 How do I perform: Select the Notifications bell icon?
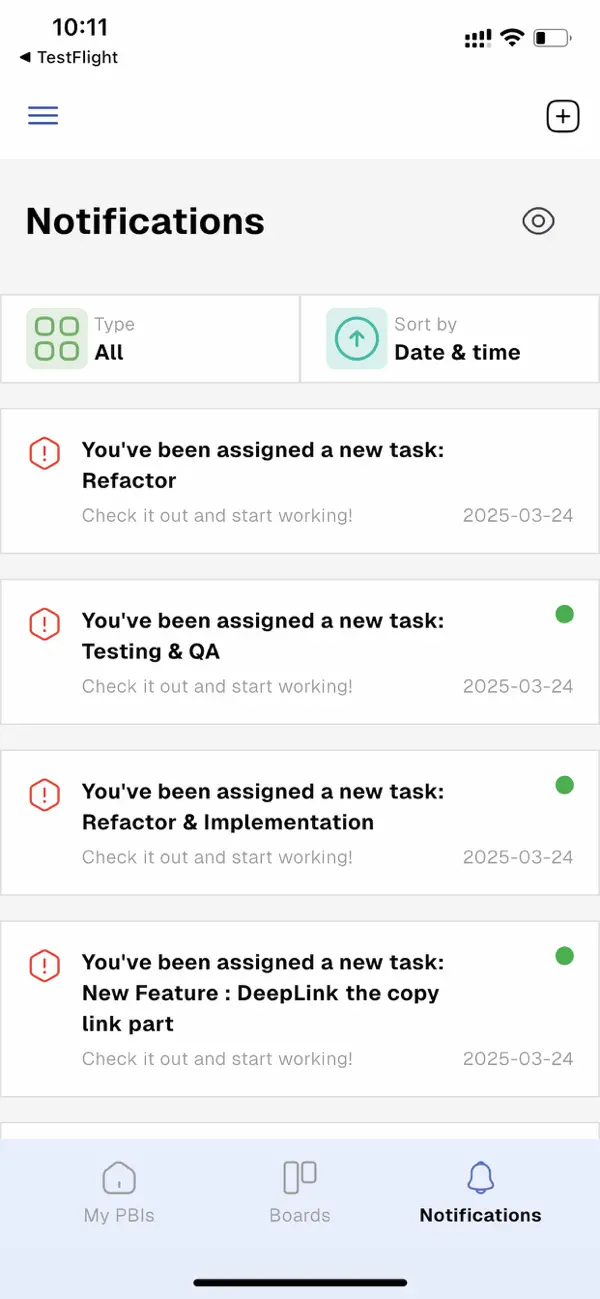coord(480,1177)
